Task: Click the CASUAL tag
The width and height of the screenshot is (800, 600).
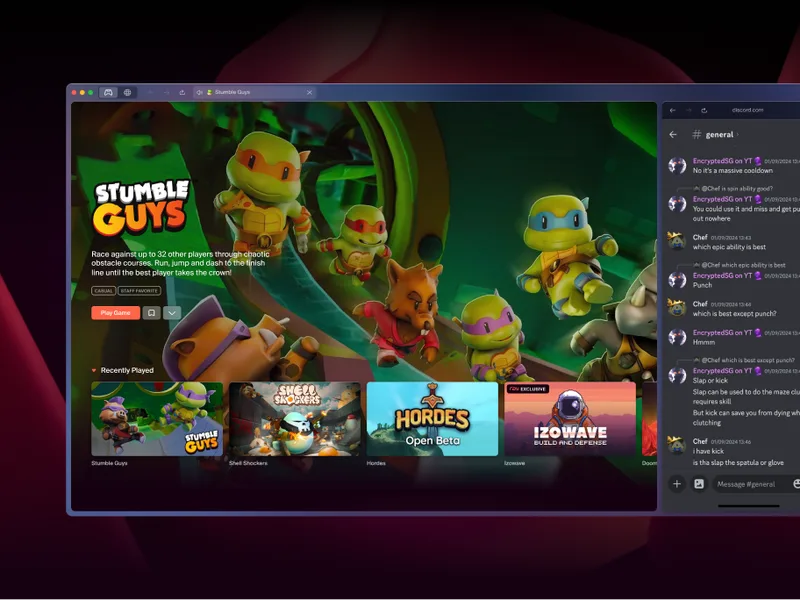Action: 104,291
